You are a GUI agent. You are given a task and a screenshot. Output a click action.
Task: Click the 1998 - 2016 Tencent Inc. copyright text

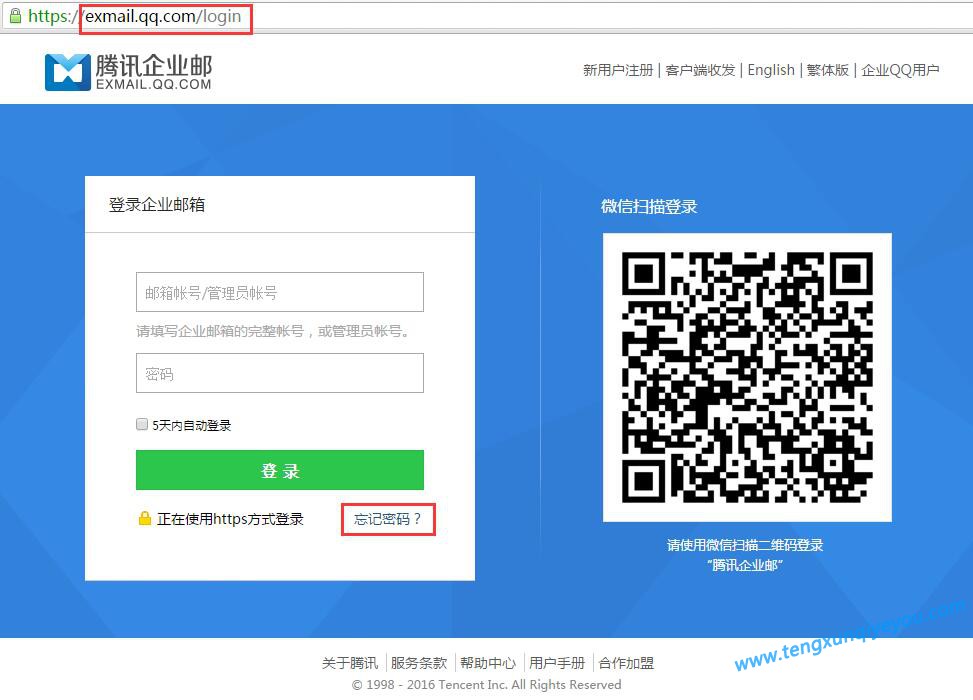pyautogui.click(x=486, y=684)
